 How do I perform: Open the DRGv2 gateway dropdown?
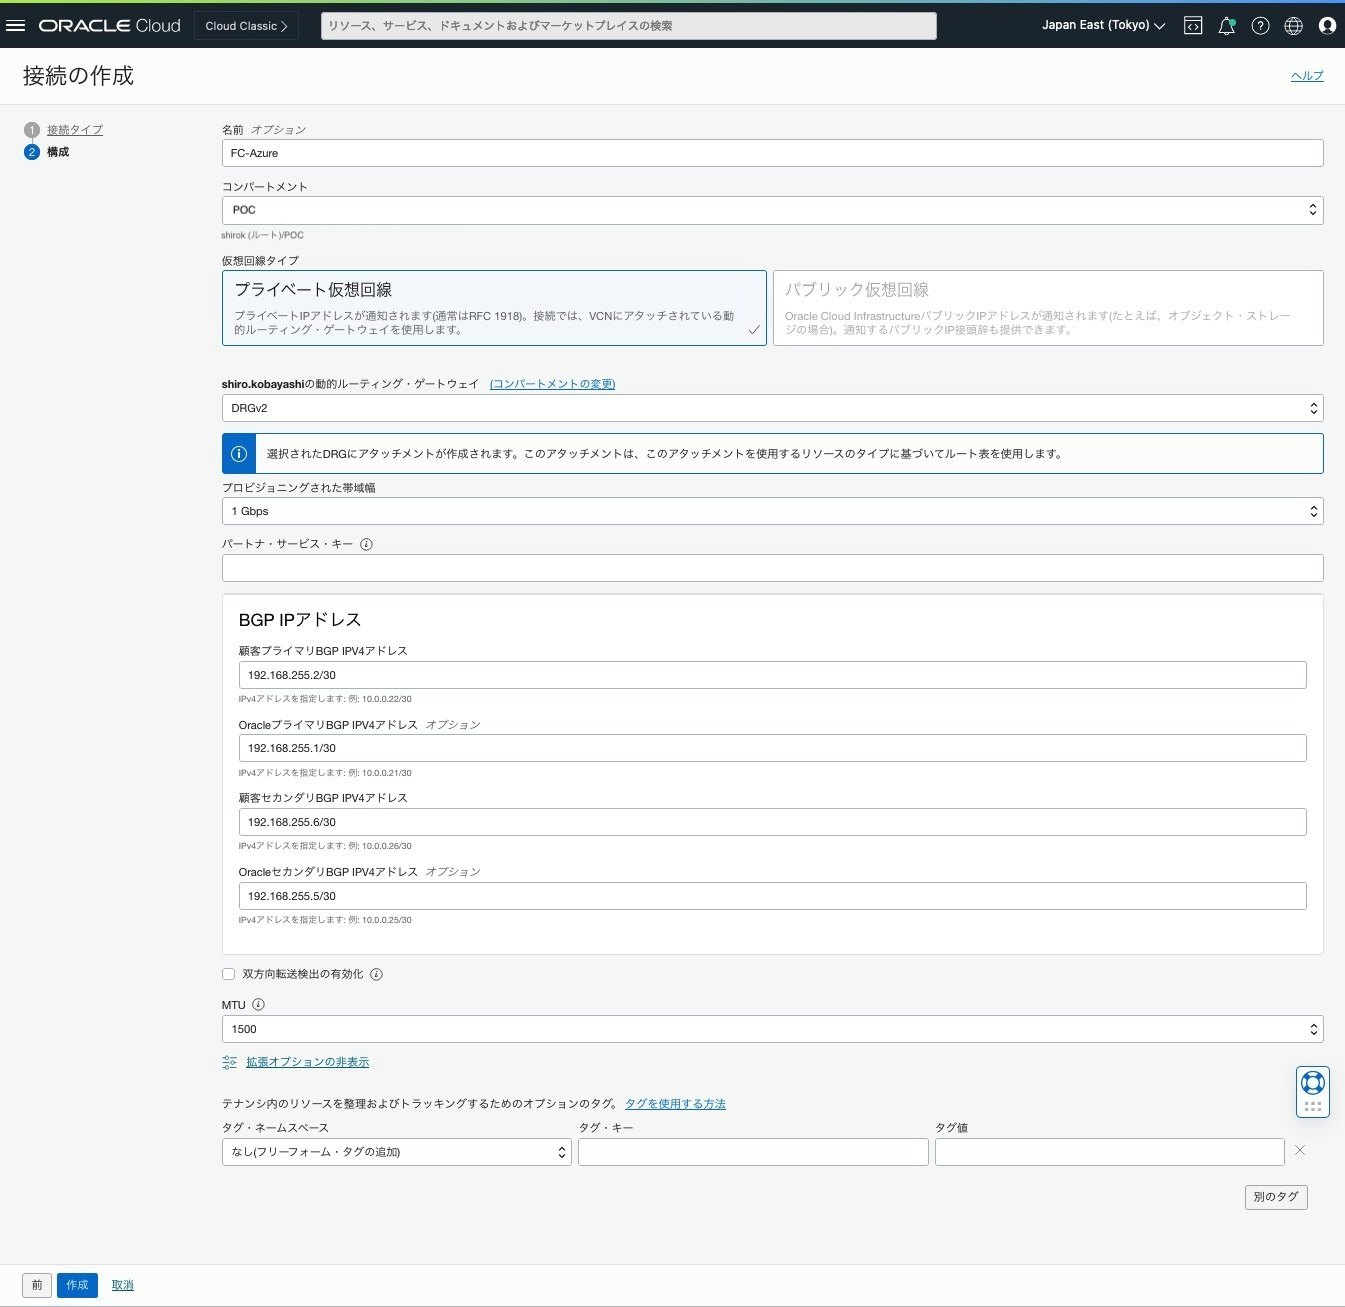pyautogui.click(x=772, y=408)
